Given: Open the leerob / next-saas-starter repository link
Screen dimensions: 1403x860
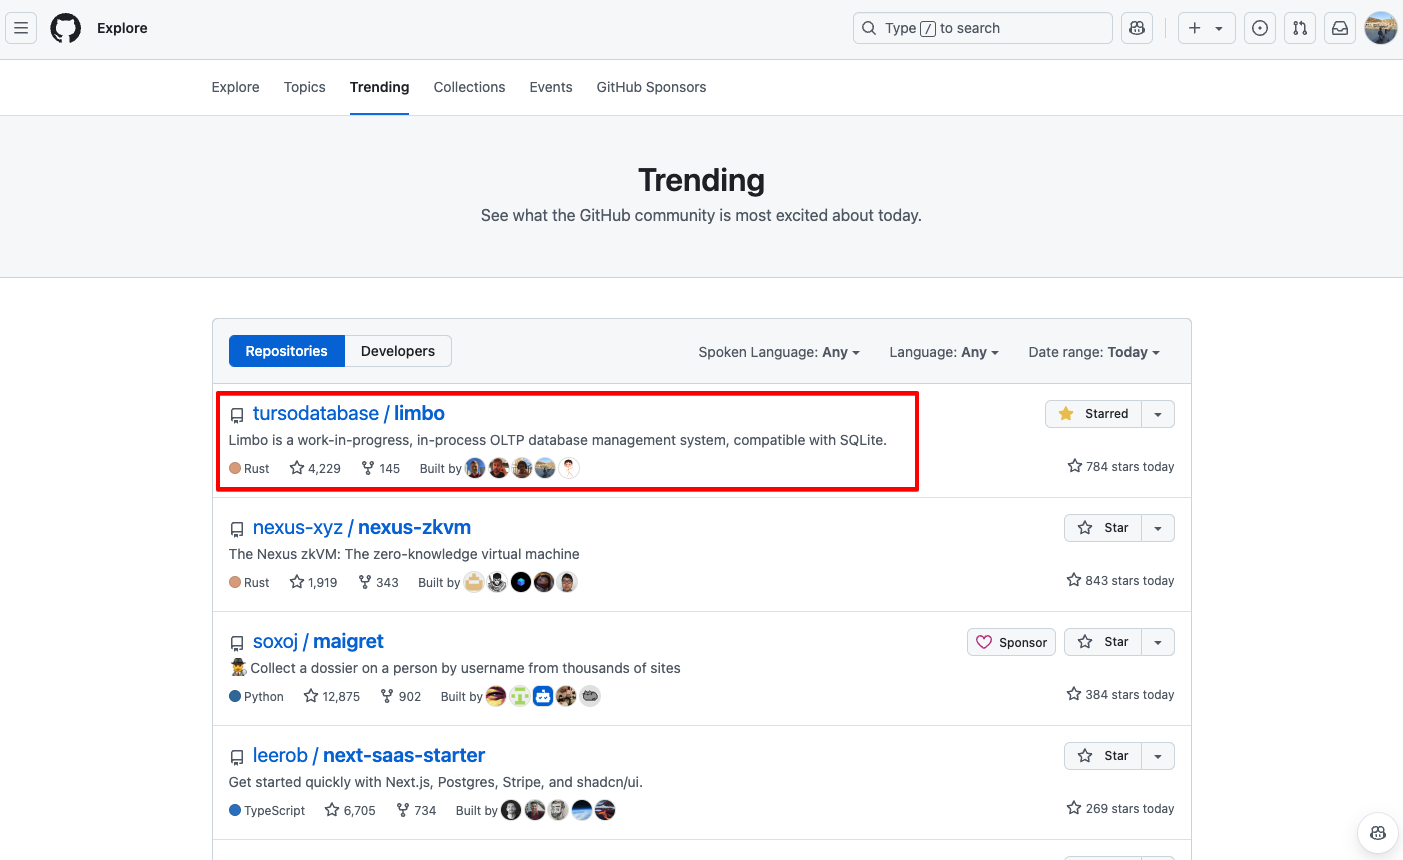Looking at the screenshot, I should pyautogui.click(x=369, y=755).
